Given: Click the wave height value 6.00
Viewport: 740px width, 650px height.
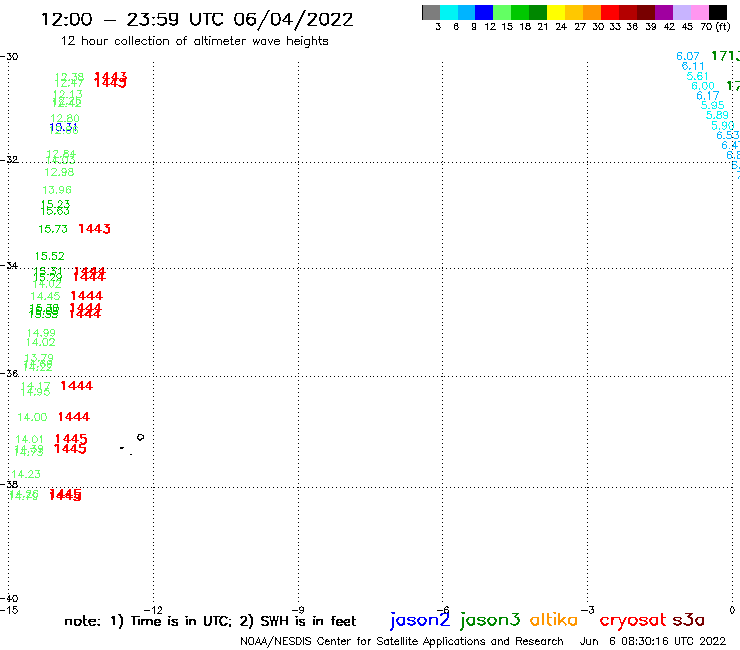Looking at the screenshot, I should click(x=703, y=86).
